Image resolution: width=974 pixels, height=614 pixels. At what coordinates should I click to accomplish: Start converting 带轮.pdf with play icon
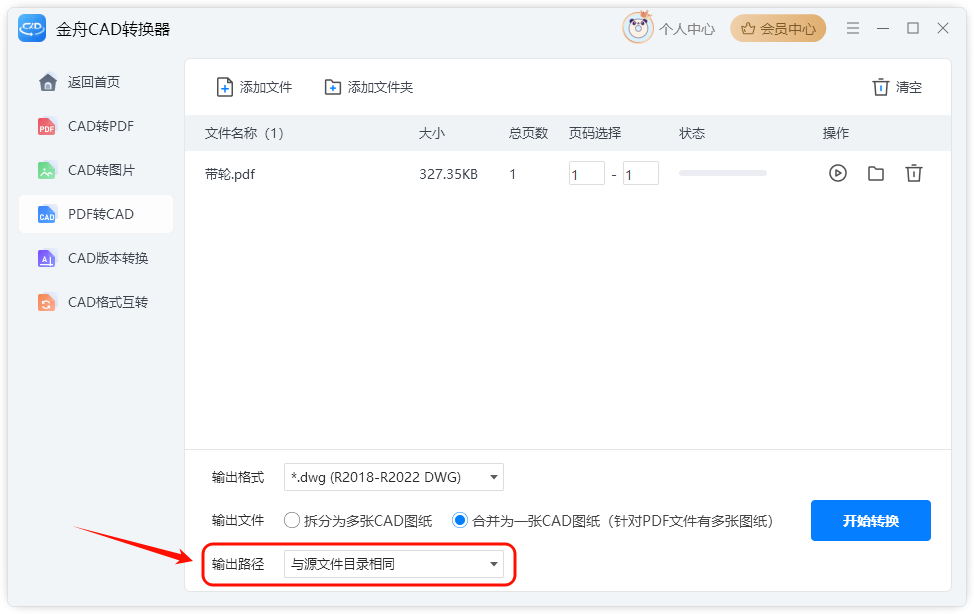coord(837,173)
